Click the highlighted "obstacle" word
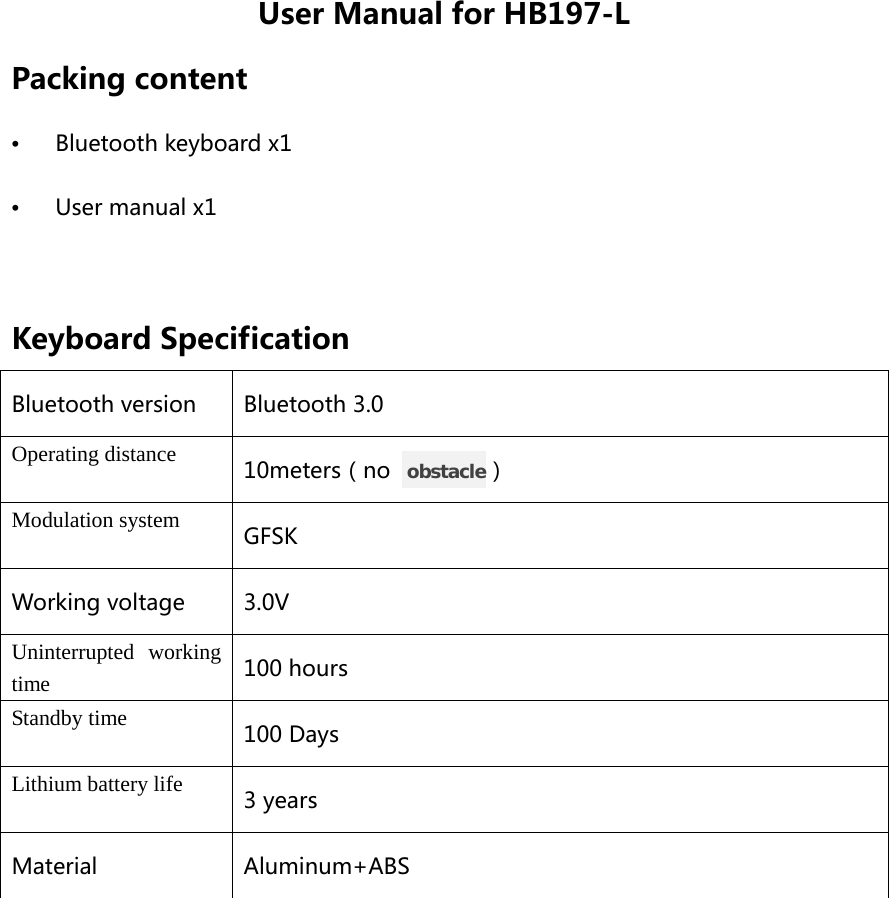 [445, 470]
